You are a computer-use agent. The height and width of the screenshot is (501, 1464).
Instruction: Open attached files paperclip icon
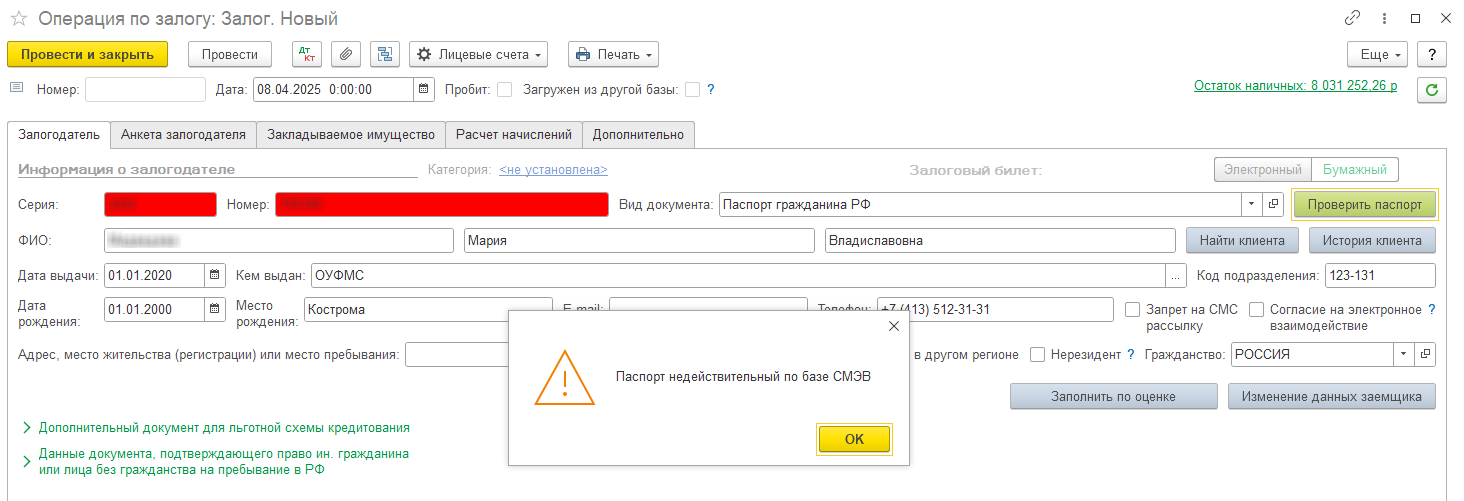[x=345, y=54]
